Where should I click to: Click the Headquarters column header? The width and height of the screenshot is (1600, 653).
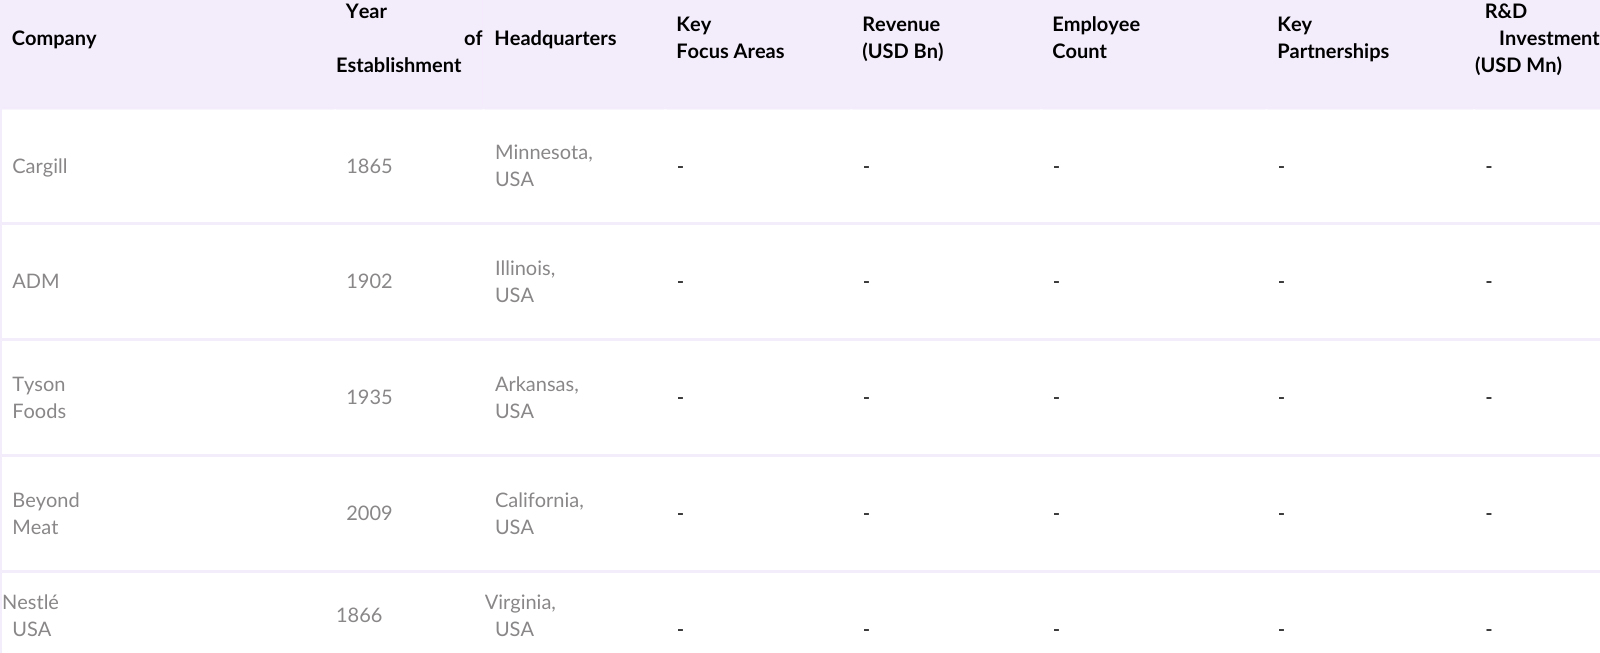coord(555,39)
